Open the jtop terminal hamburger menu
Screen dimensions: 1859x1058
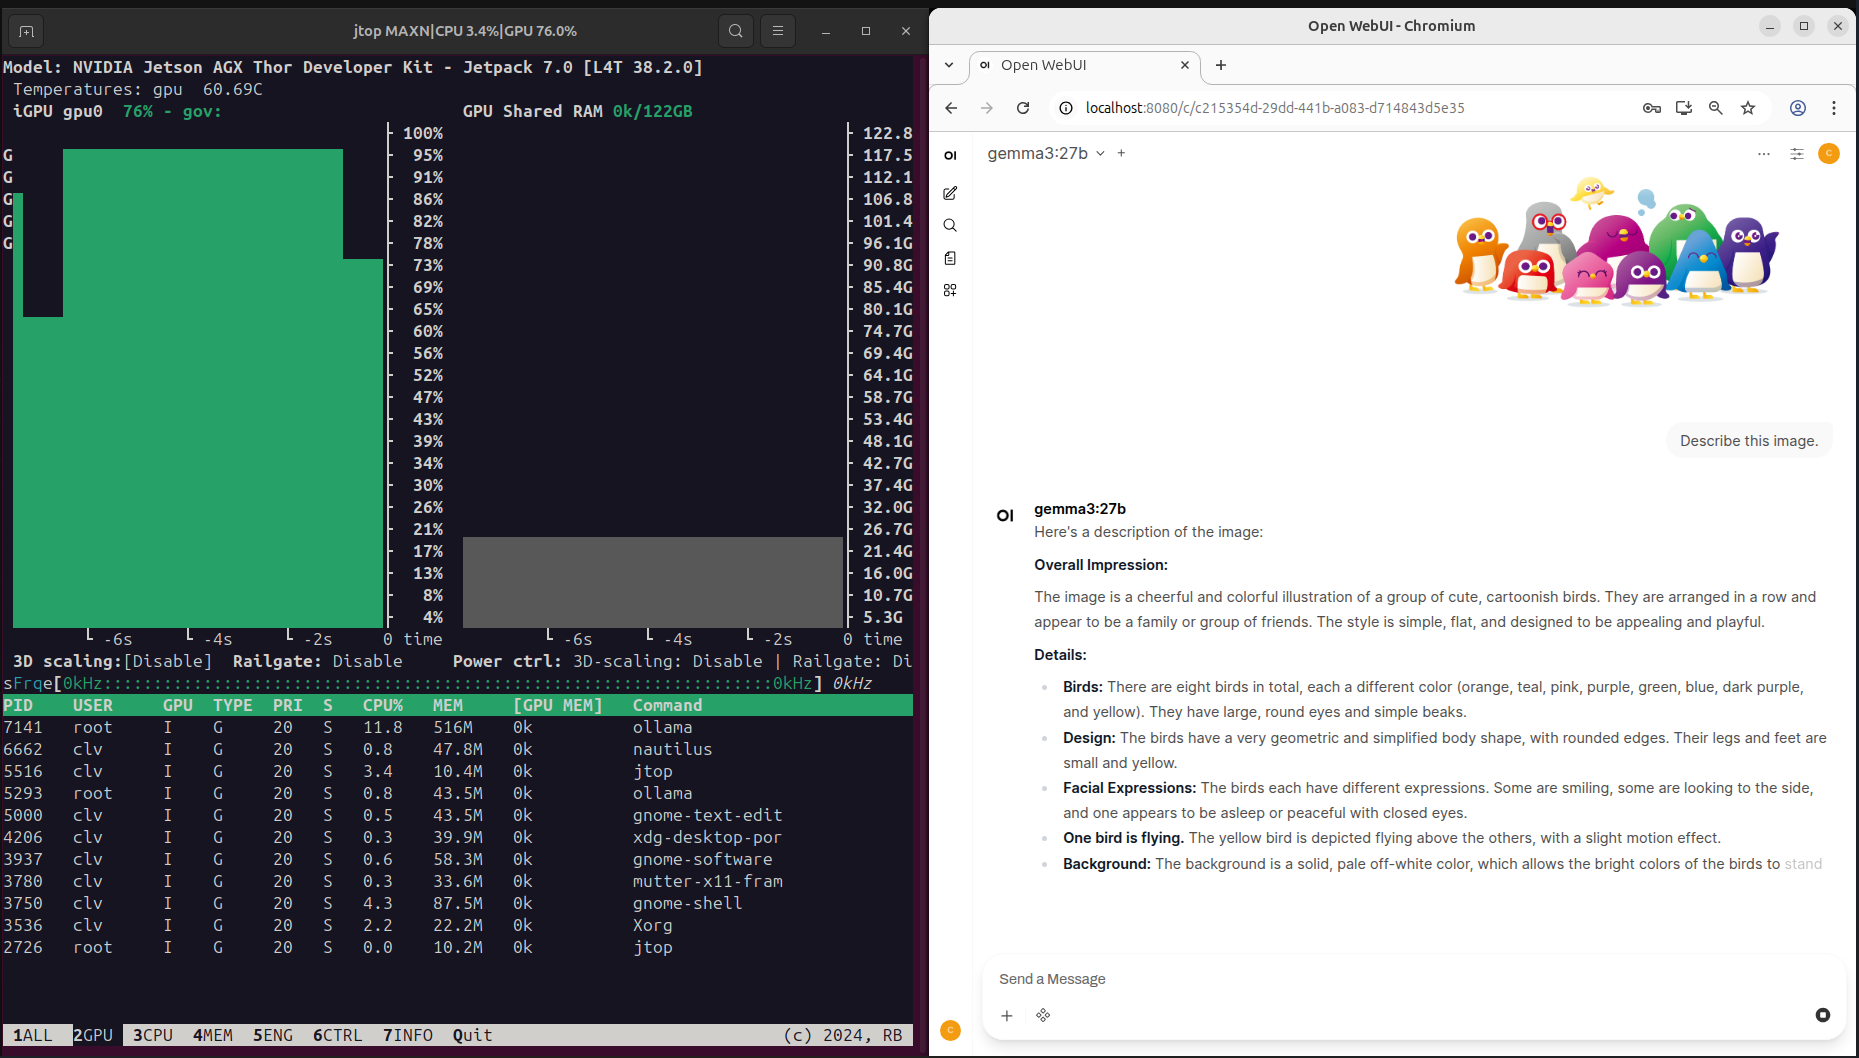click(x=777, y=31)
